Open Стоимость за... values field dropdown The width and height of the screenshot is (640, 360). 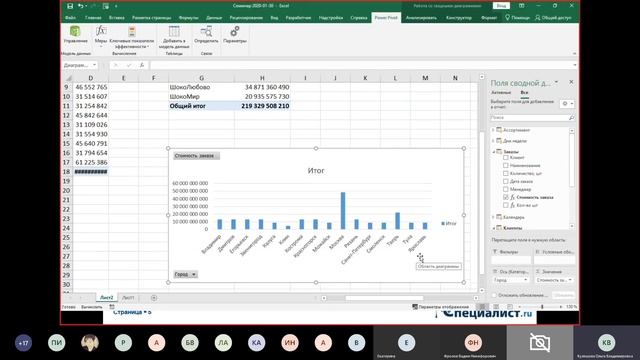(x=570, y=280)
